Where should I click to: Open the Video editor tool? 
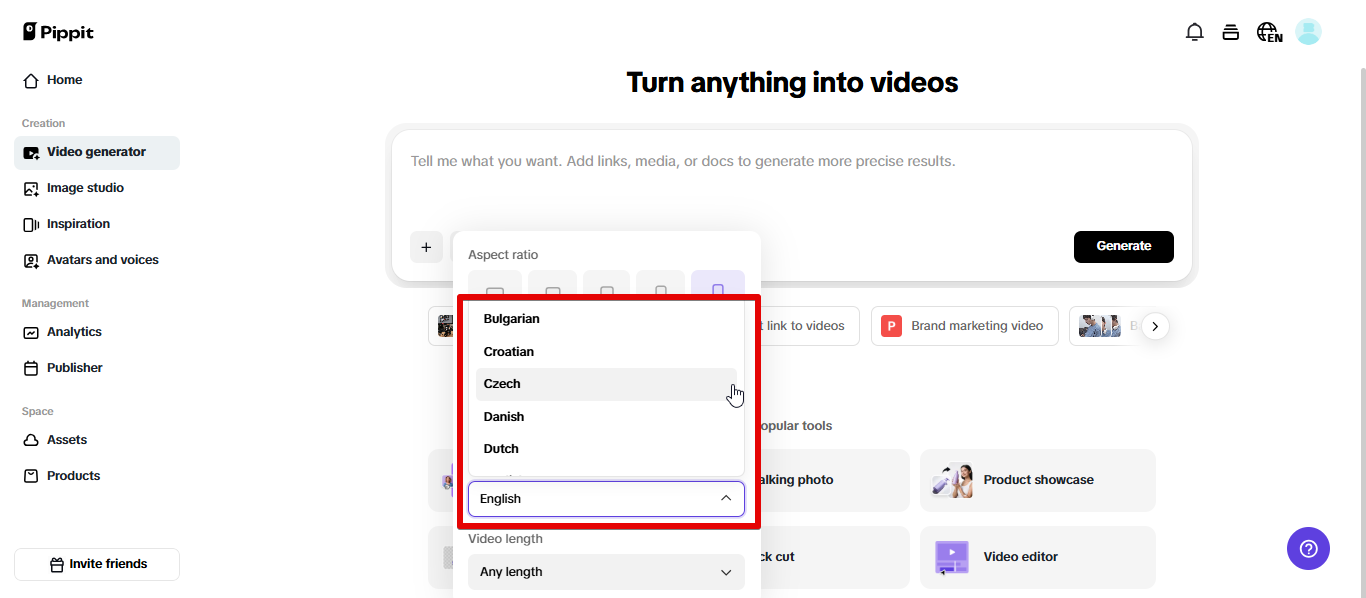coord(1037,557)
